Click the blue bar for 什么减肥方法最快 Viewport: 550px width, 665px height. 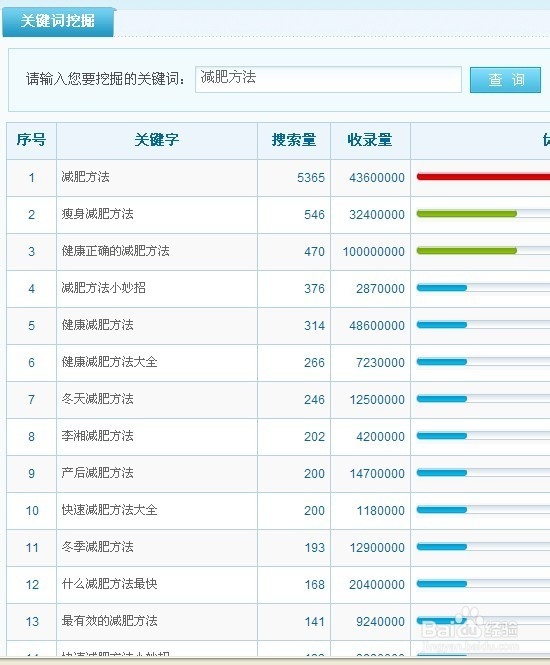point(442,584)
